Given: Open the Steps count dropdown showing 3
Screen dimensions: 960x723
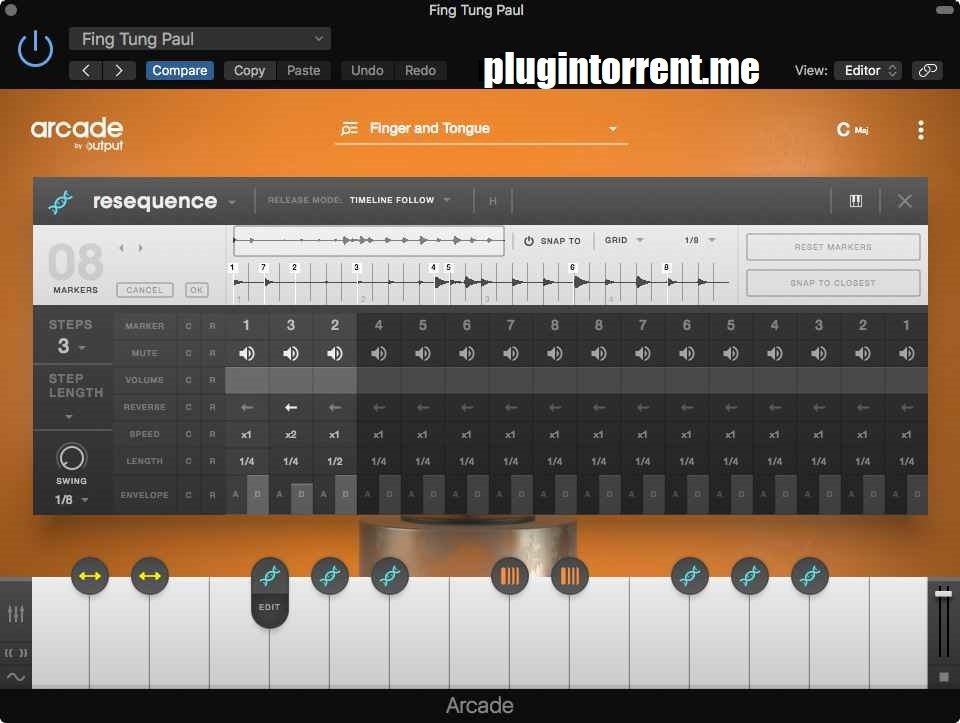Looking at the screenshot, I should pyautogui.click(x=72, y=347).
